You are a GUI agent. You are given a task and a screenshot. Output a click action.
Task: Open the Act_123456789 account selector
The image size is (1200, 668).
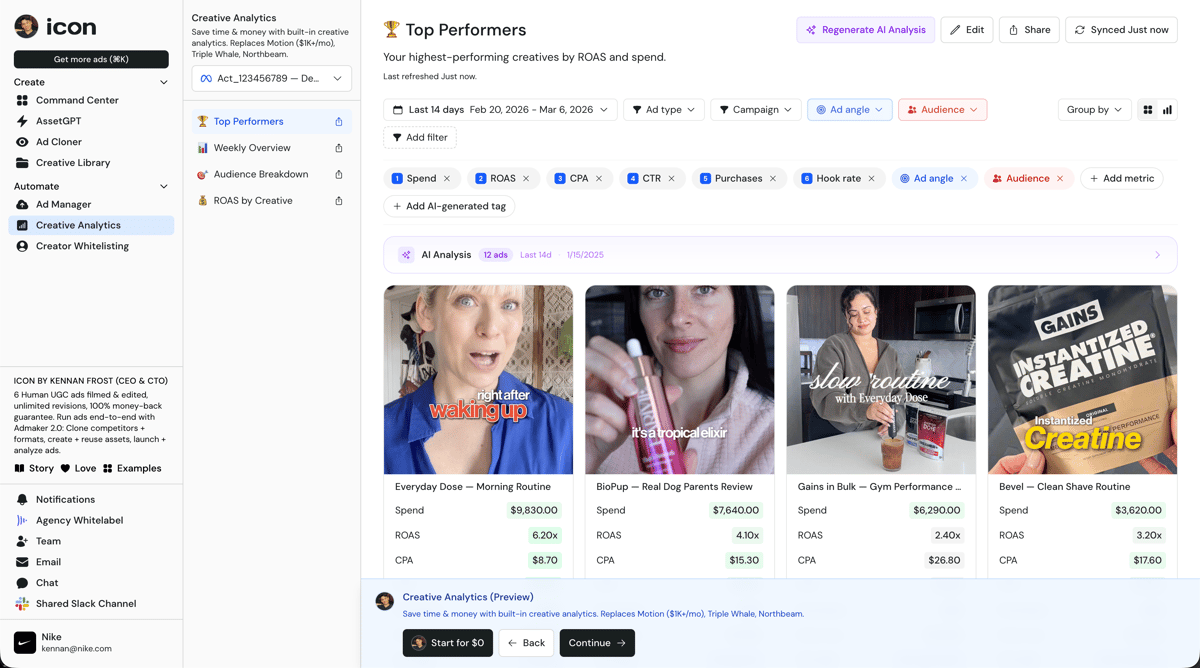270,77
